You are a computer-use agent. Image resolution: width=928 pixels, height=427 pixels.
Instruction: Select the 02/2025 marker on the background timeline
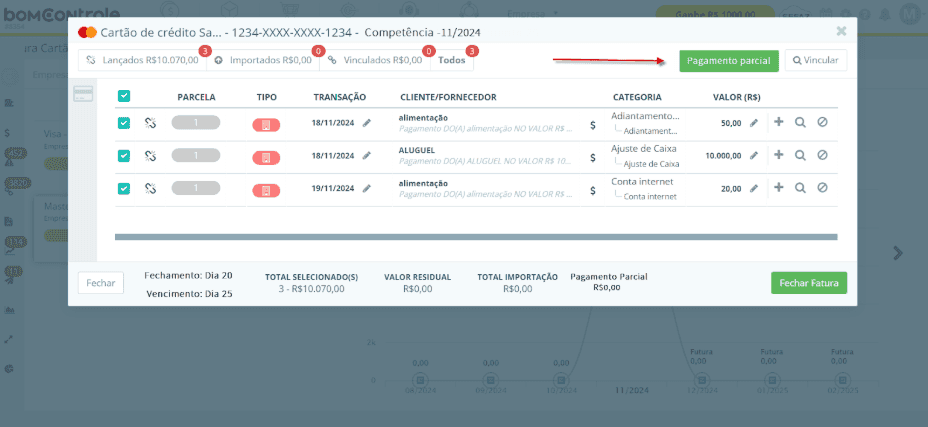(842, 379)
